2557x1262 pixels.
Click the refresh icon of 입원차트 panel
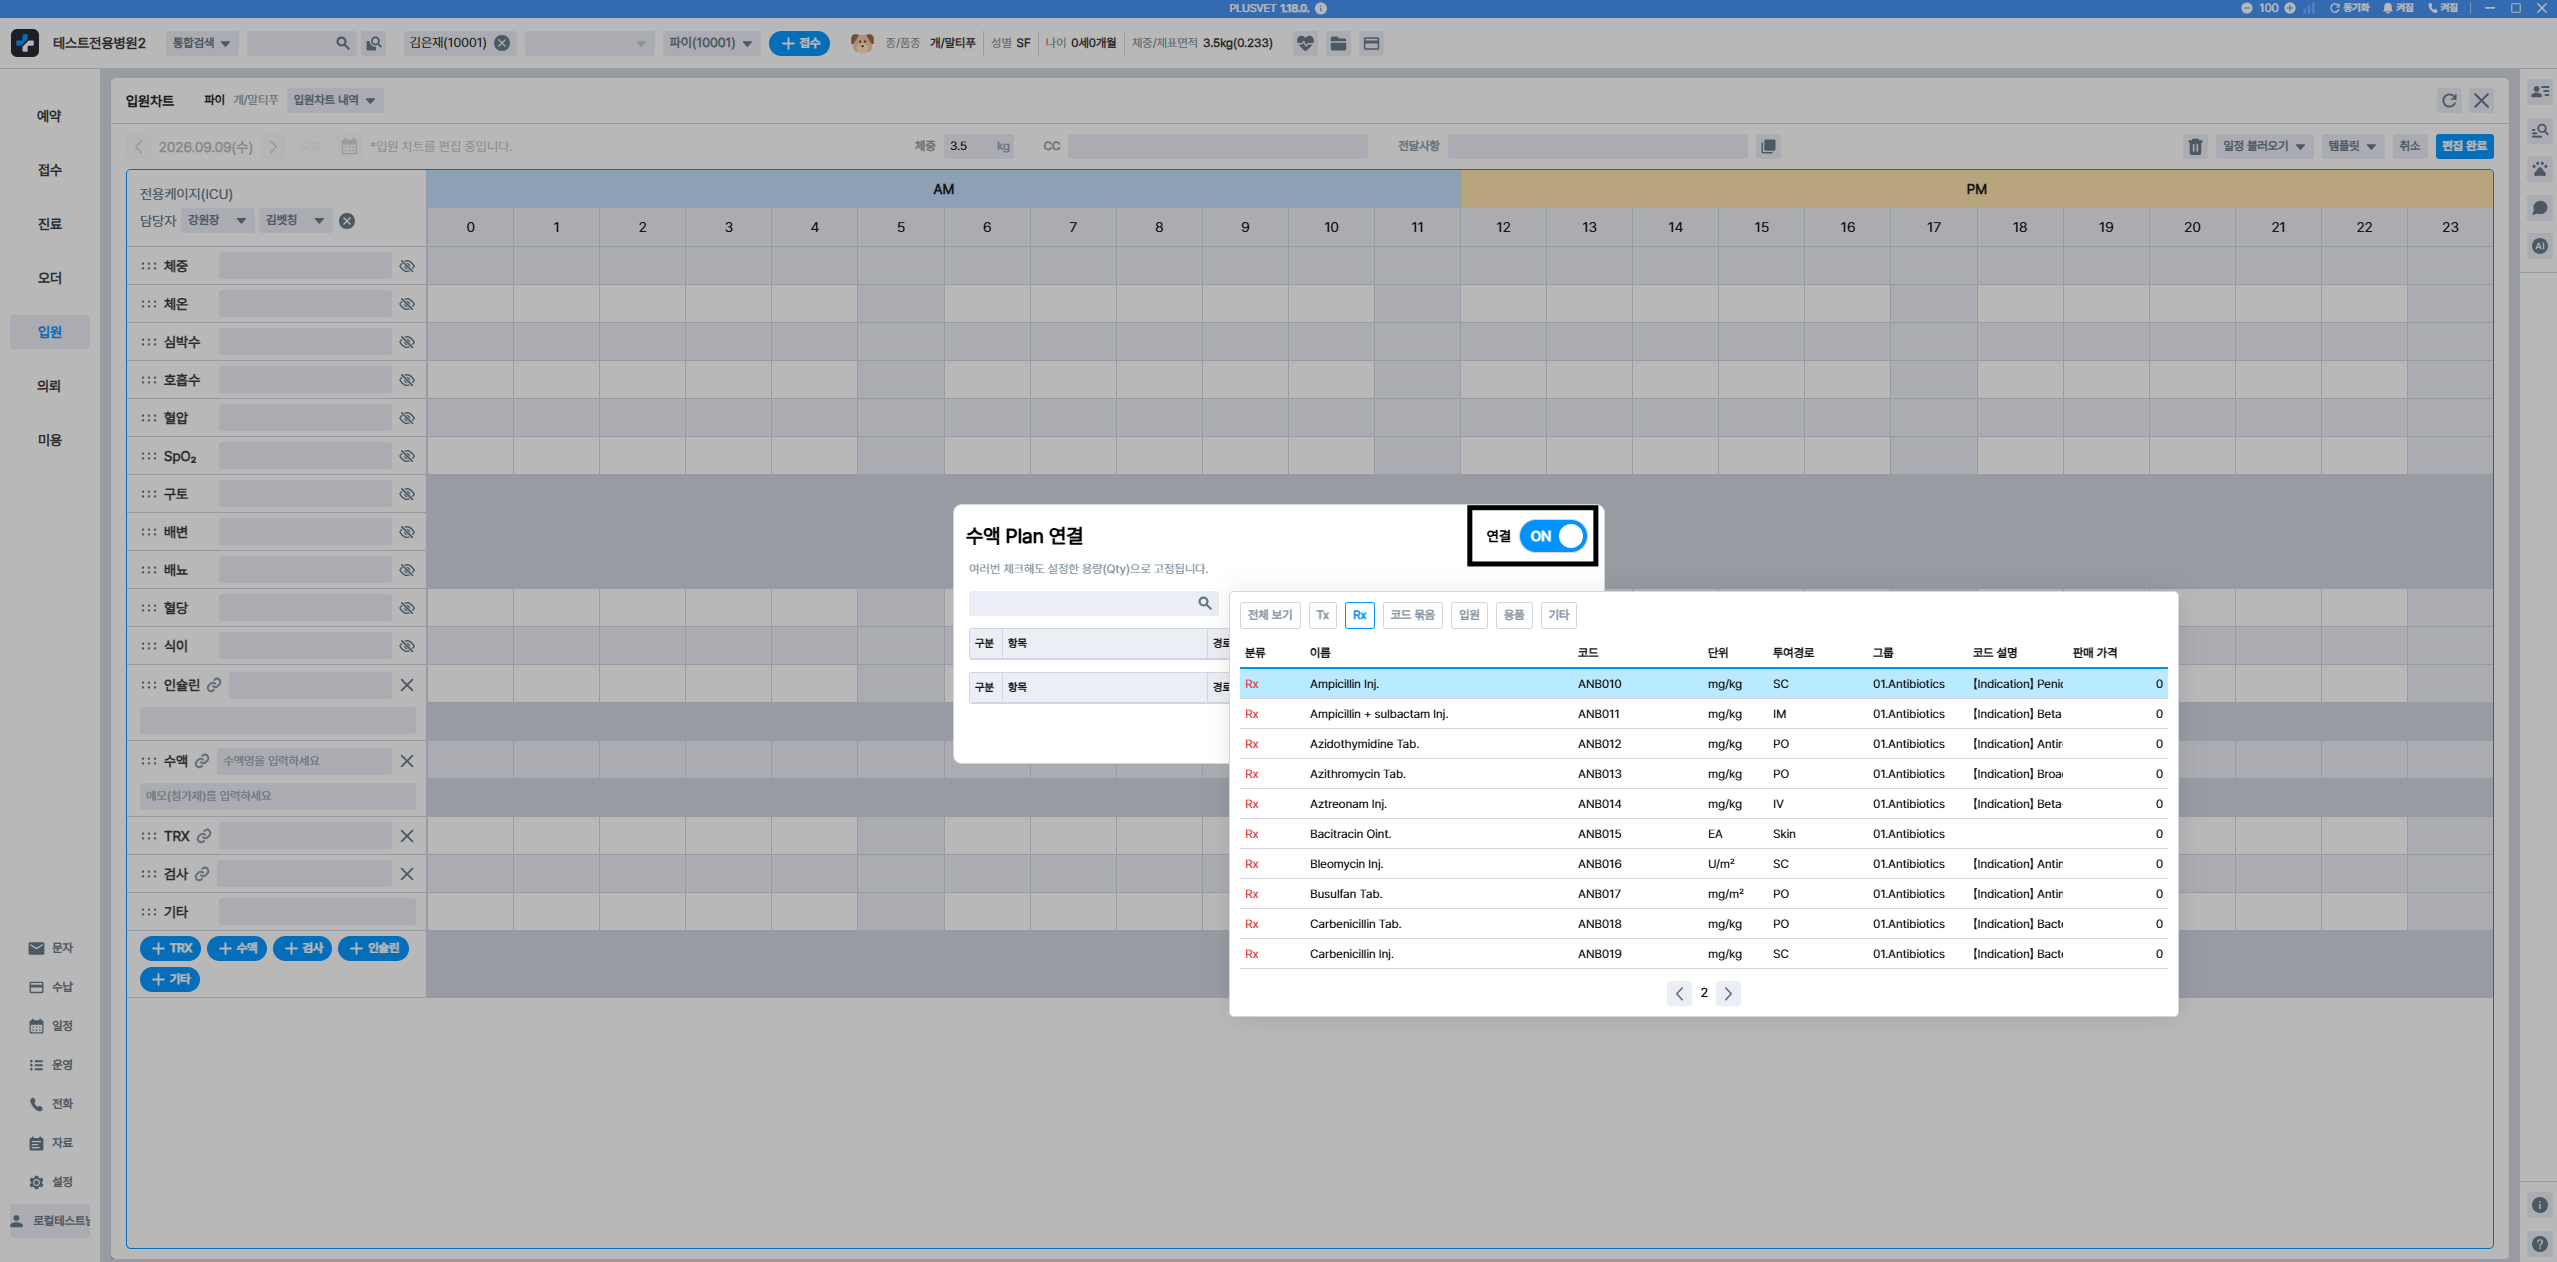click(2448, 100)
